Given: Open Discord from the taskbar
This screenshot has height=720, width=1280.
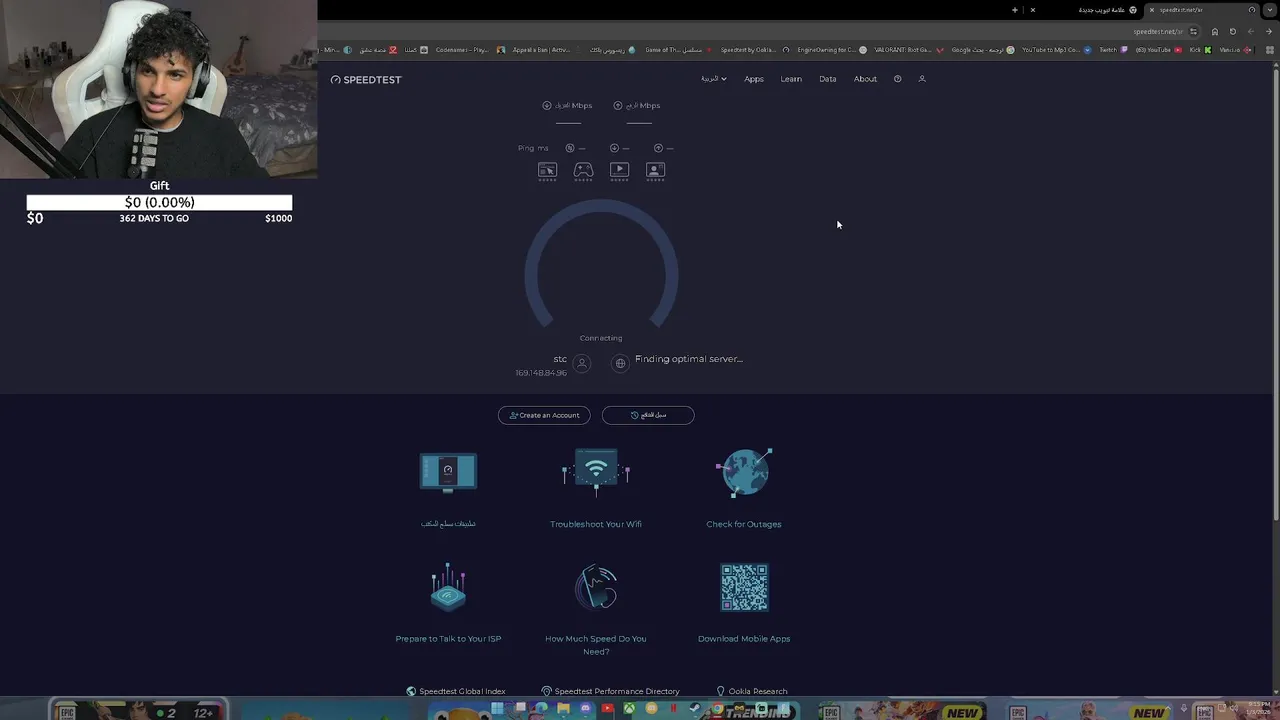Looking at the screenshot, I should 585,708.
